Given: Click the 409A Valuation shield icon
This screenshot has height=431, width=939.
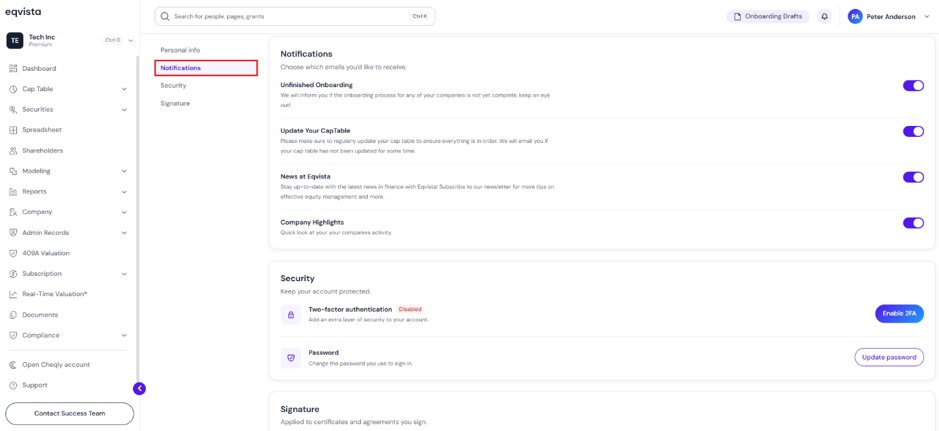Looking at the screenshot, I should [13, 253].
